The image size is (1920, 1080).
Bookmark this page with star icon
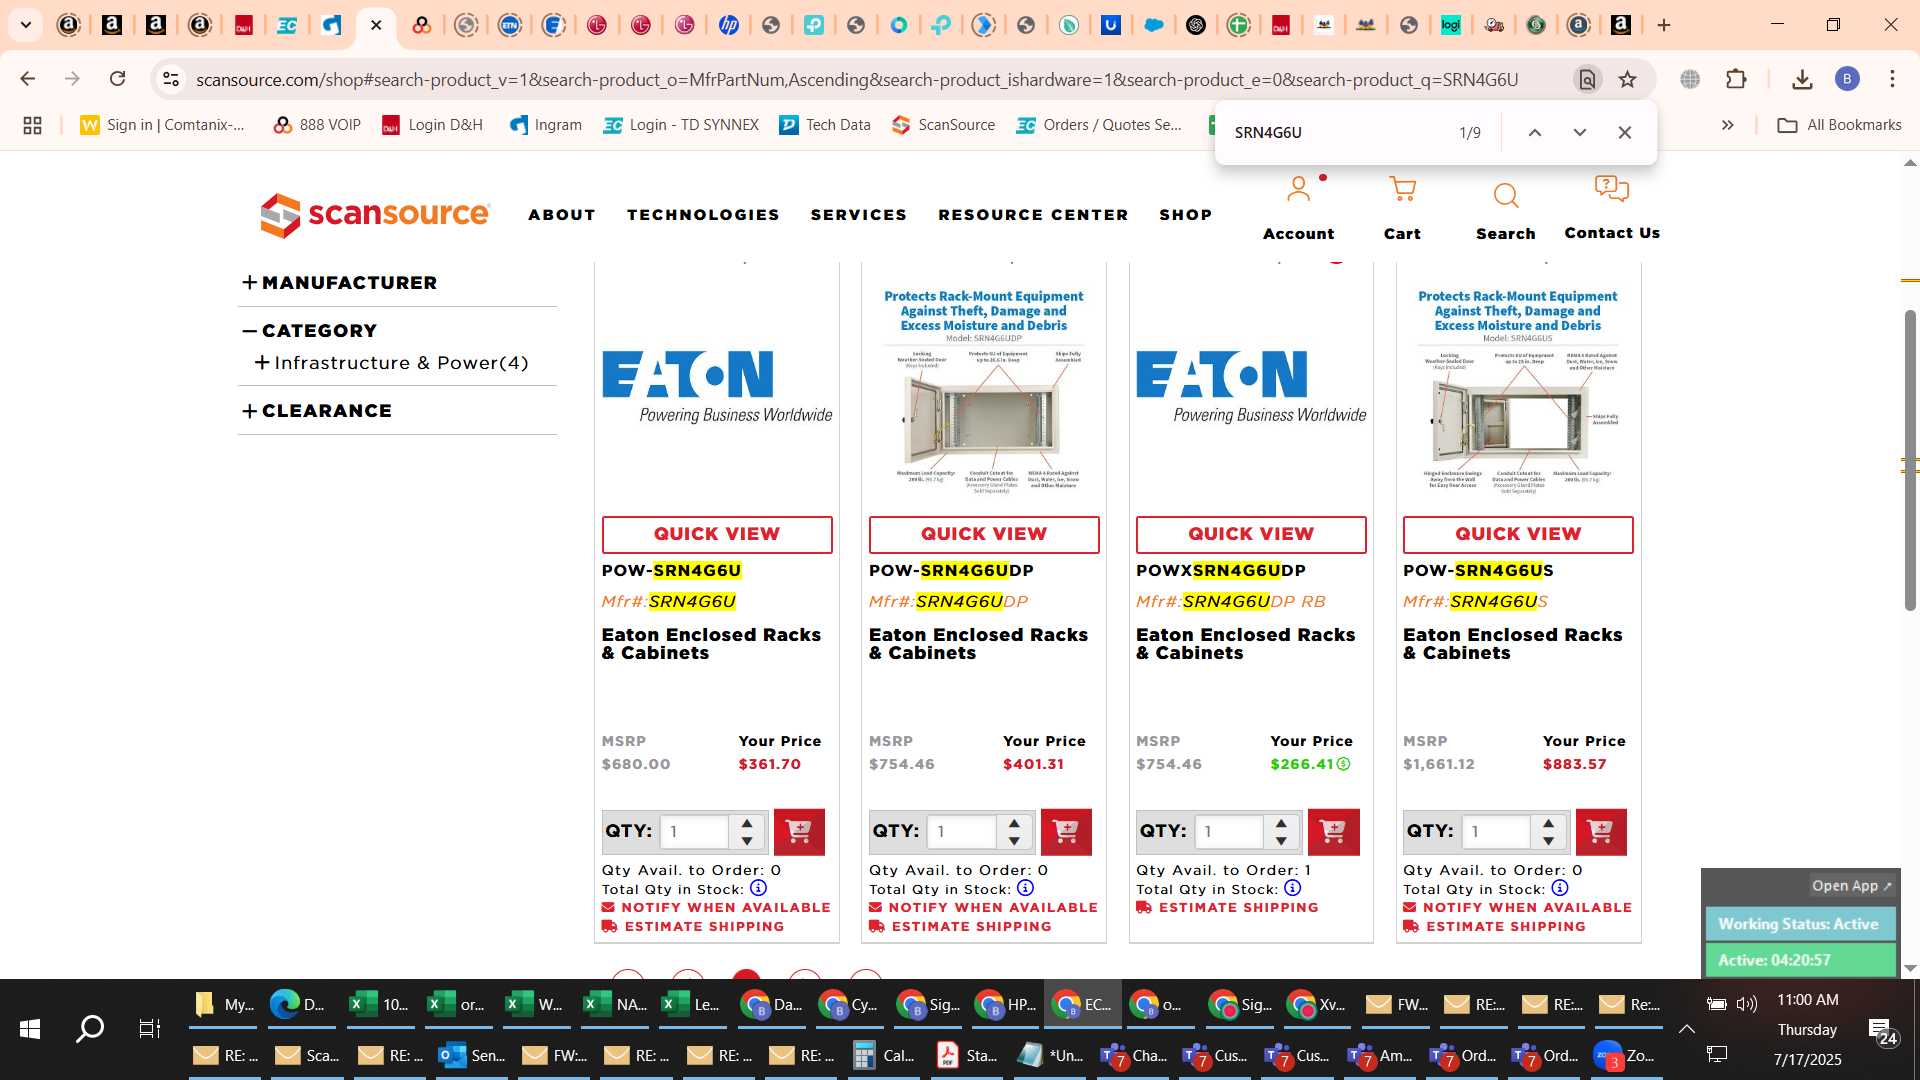[x=1627, y=79]
